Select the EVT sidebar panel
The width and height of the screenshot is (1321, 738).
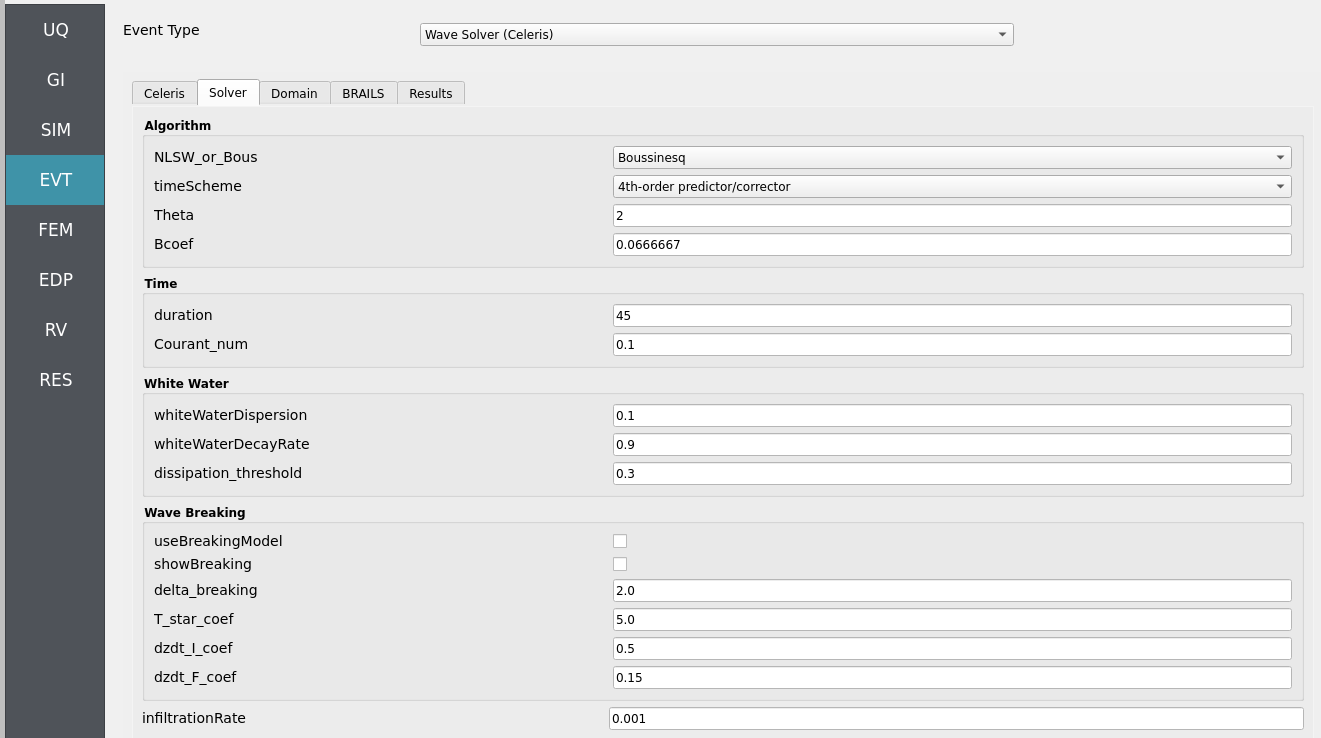point(55,180)
